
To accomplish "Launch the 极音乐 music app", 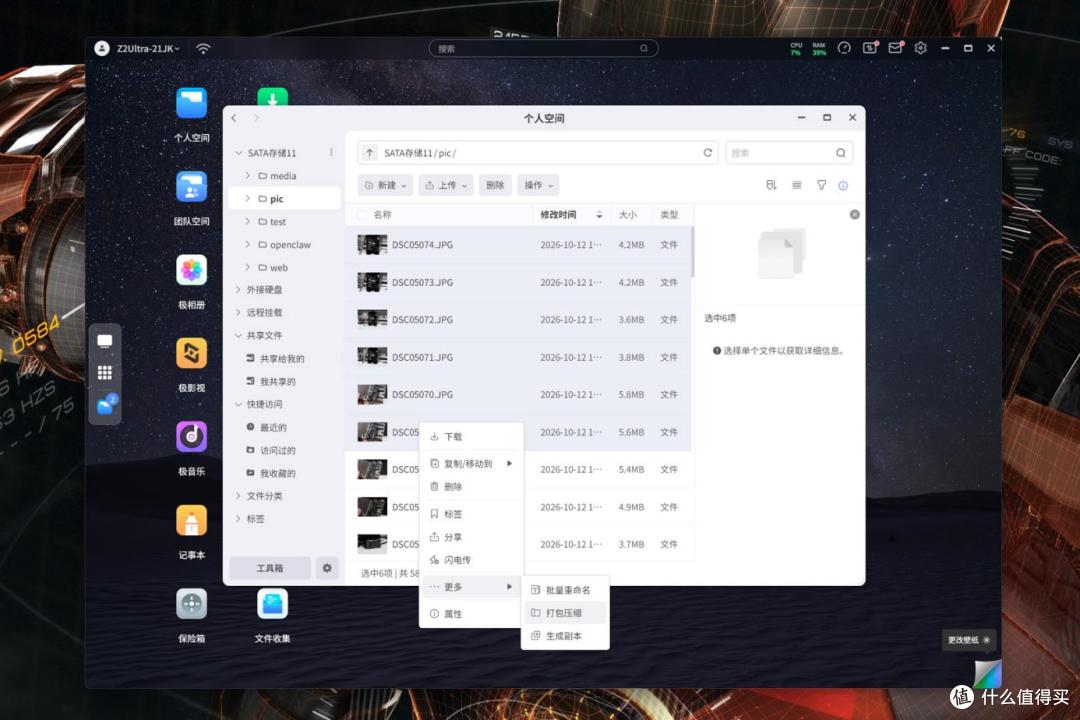I will point(191,437).
